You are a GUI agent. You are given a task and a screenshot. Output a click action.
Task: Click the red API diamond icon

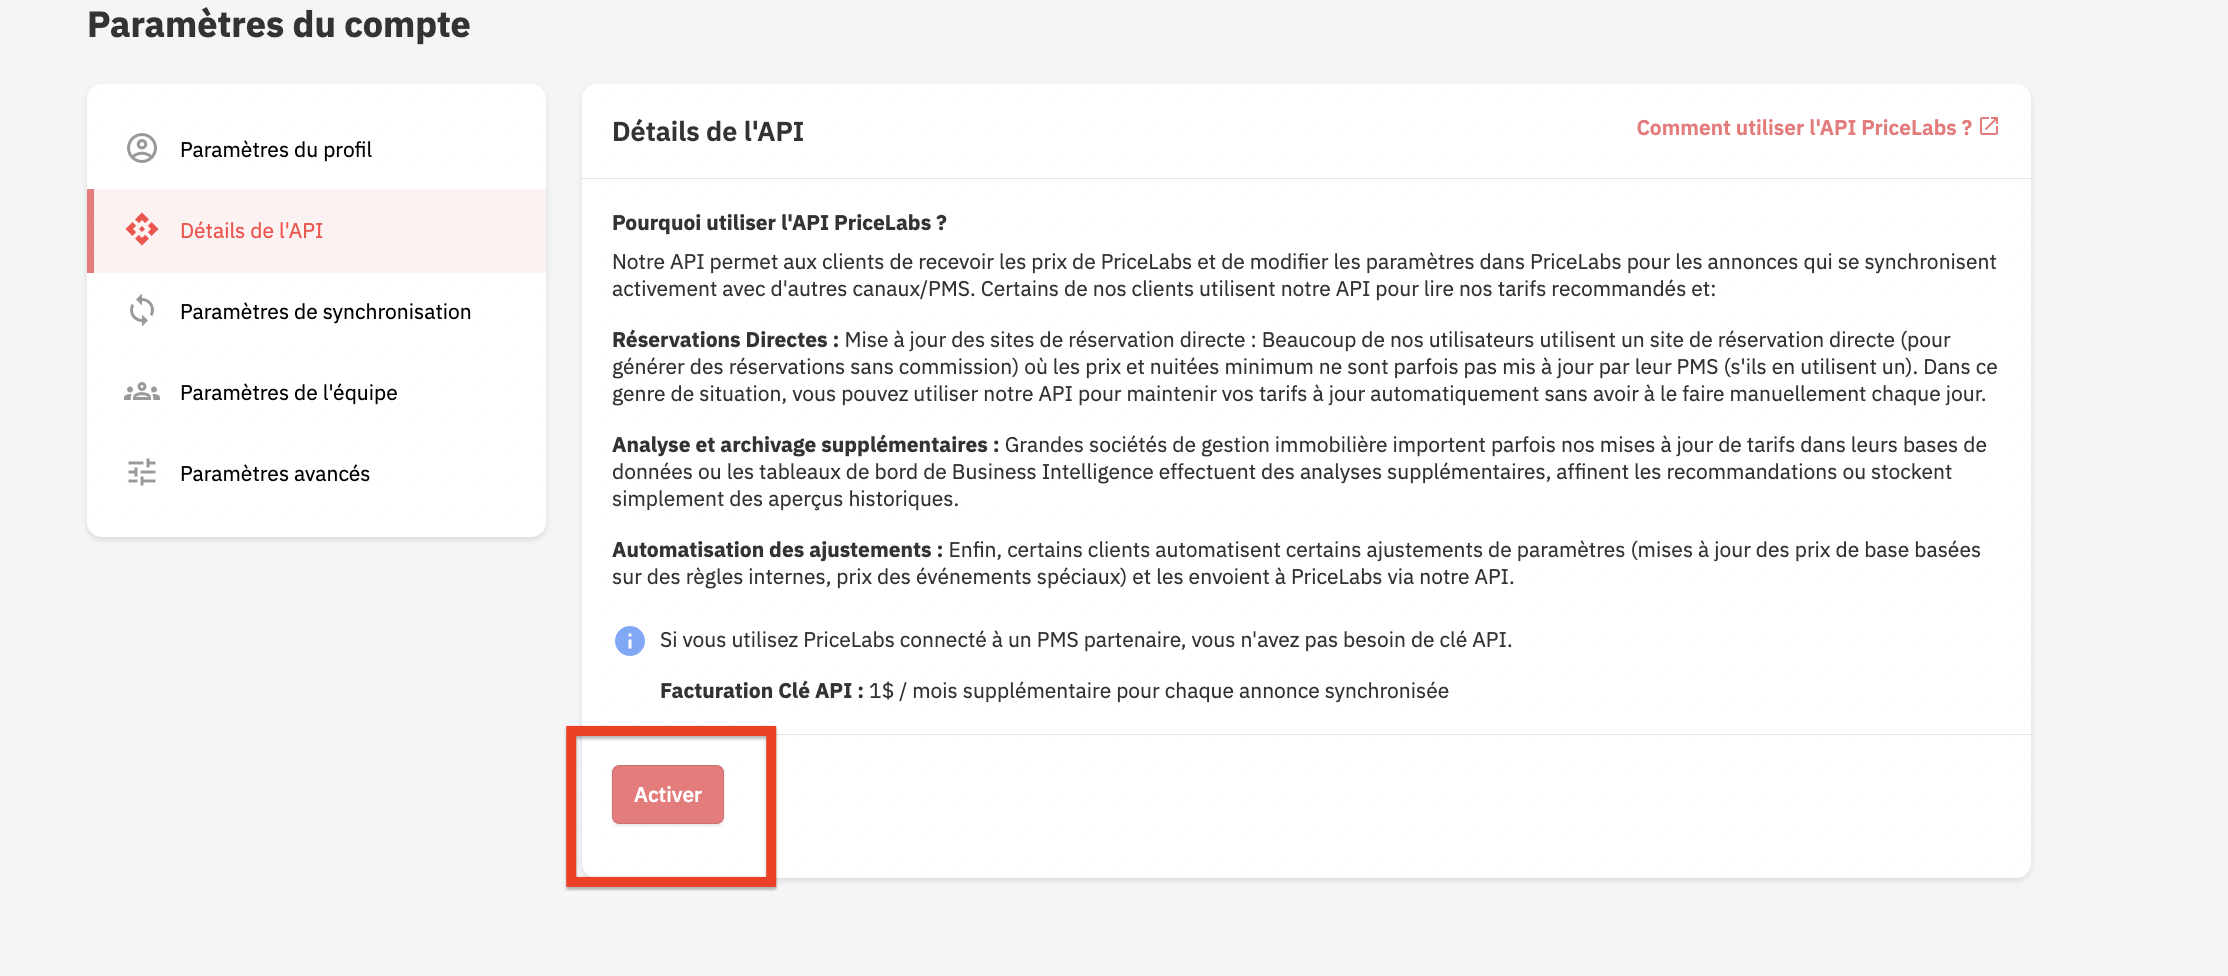point(142,230)
